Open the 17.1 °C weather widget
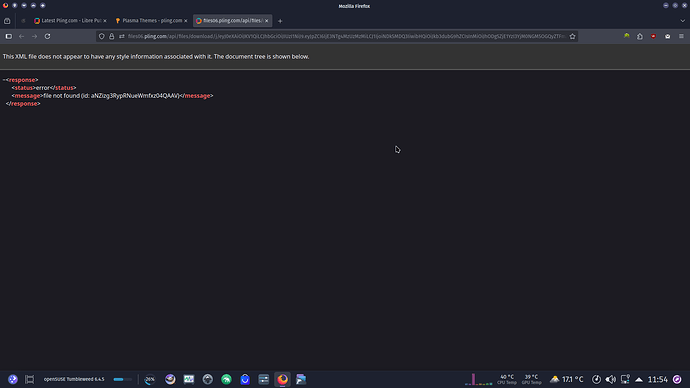Image resolution: width=690 pixels, height=388 pixels. coord(567,379)
